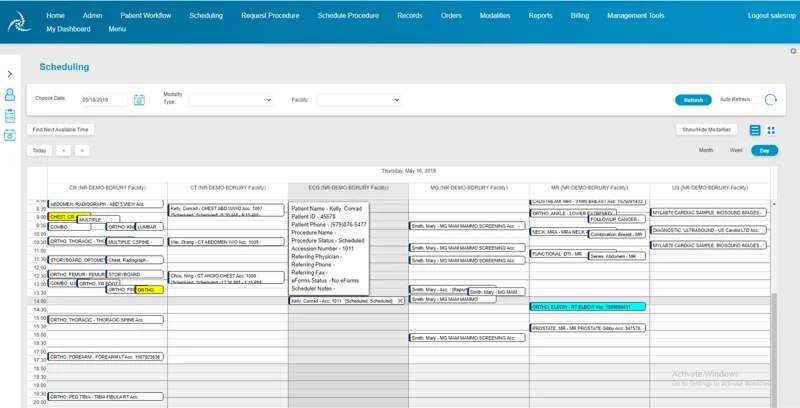Switch to list view layout icon
Viewport: 800px width, 408px height.
click(755, 130)
